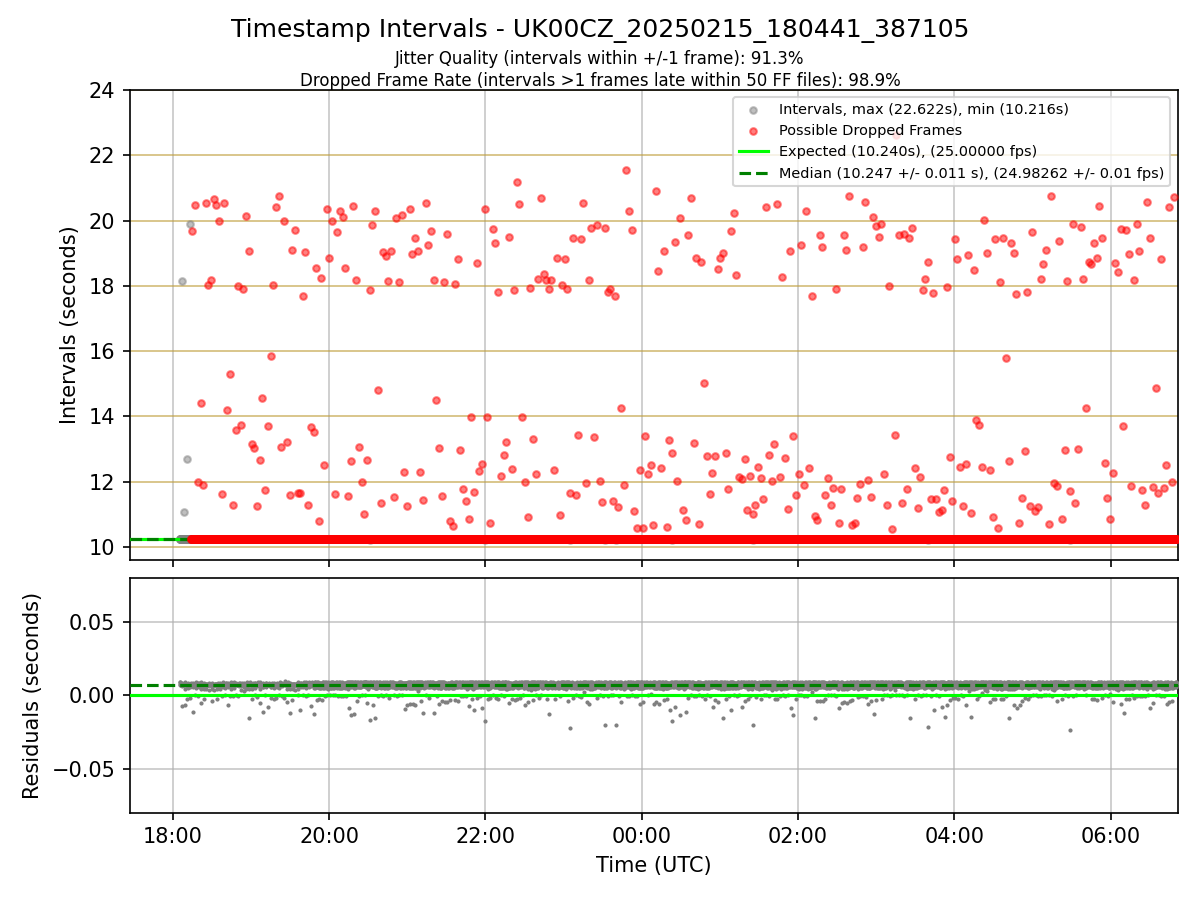Viewport: 1200px width, 900px height.
Task: Click the '18:00' x-axis tick label
Action: (x=173, y=834)
